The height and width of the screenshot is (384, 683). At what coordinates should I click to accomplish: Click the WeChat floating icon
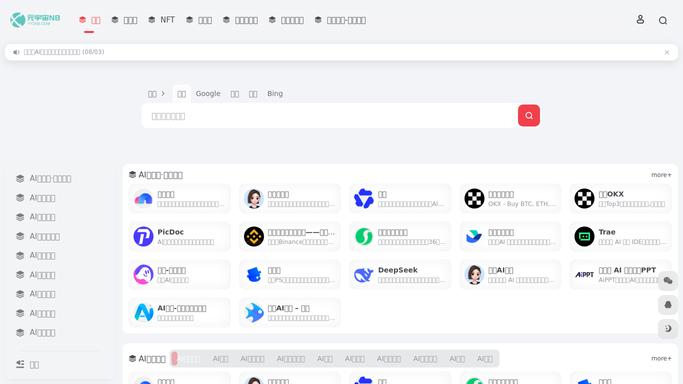coord(668,281)
